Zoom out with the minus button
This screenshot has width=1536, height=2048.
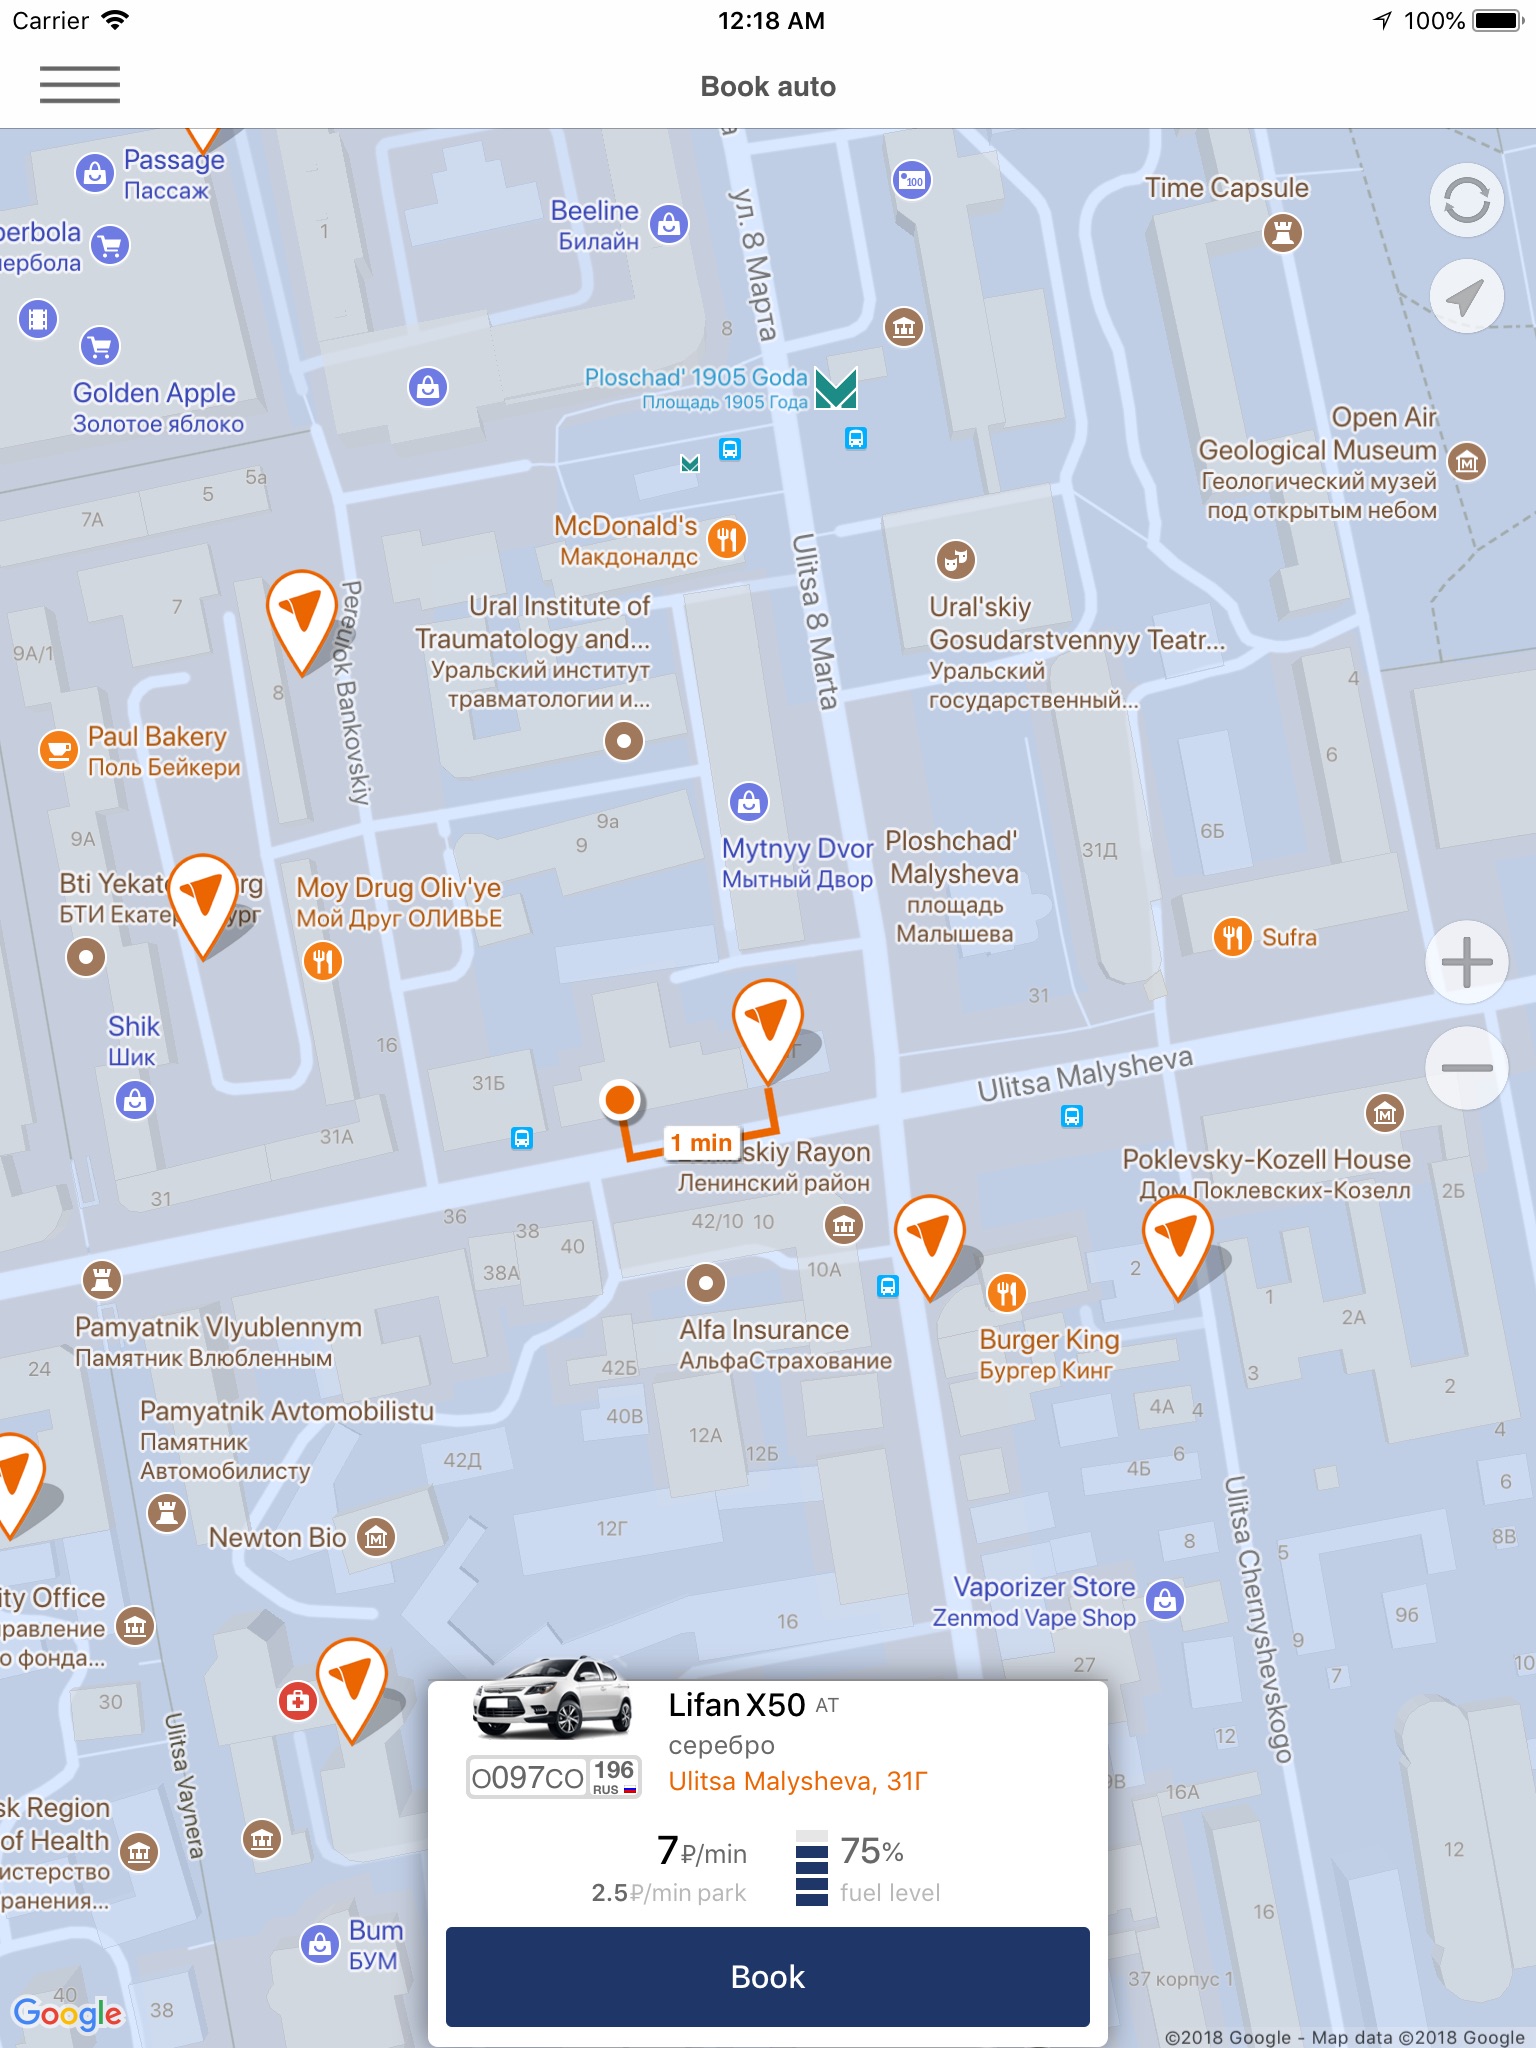click(1466, 1068)
